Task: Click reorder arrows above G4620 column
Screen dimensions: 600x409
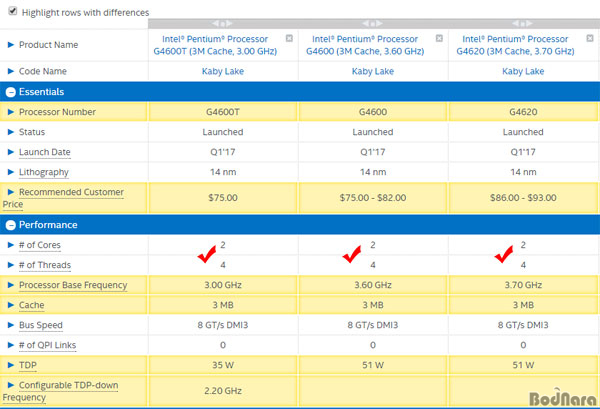Action: [x=523, y=24]
